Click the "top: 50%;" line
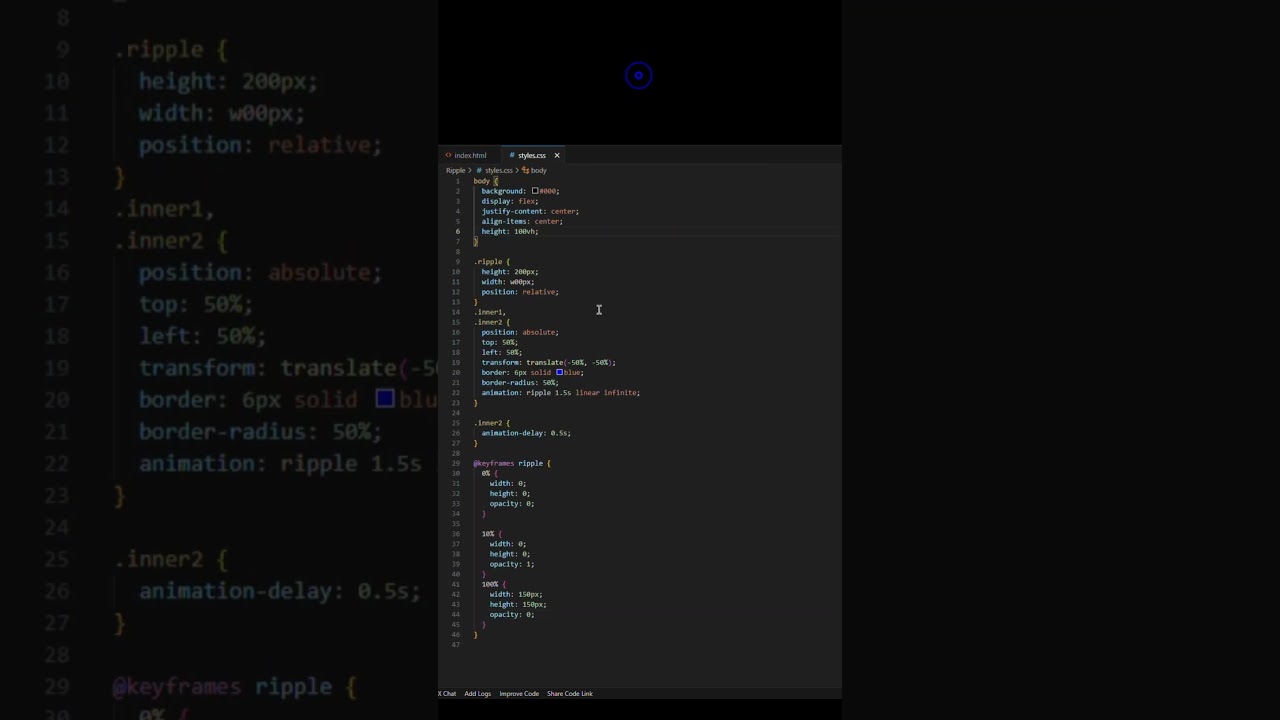Image resolution: width=1280 pixels, height=720 pixels. point(499,342)
